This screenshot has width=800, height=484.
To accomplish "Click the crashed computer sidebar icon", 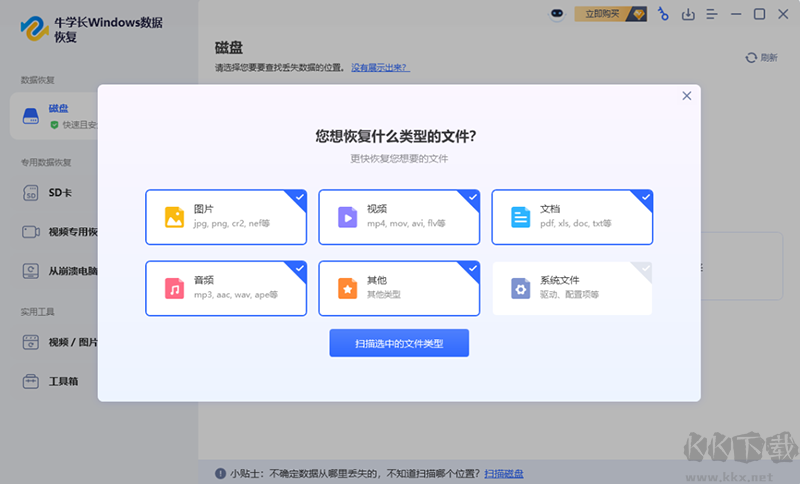I will (31, 271).
